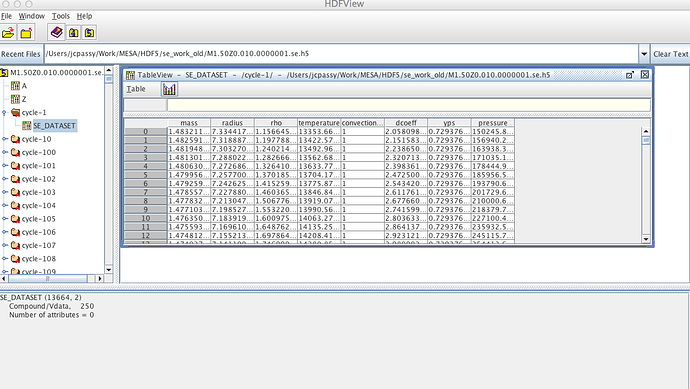Click the tree panel horizontal scrollbar thumb
The image size is (690, 389).
pos(48,279)
